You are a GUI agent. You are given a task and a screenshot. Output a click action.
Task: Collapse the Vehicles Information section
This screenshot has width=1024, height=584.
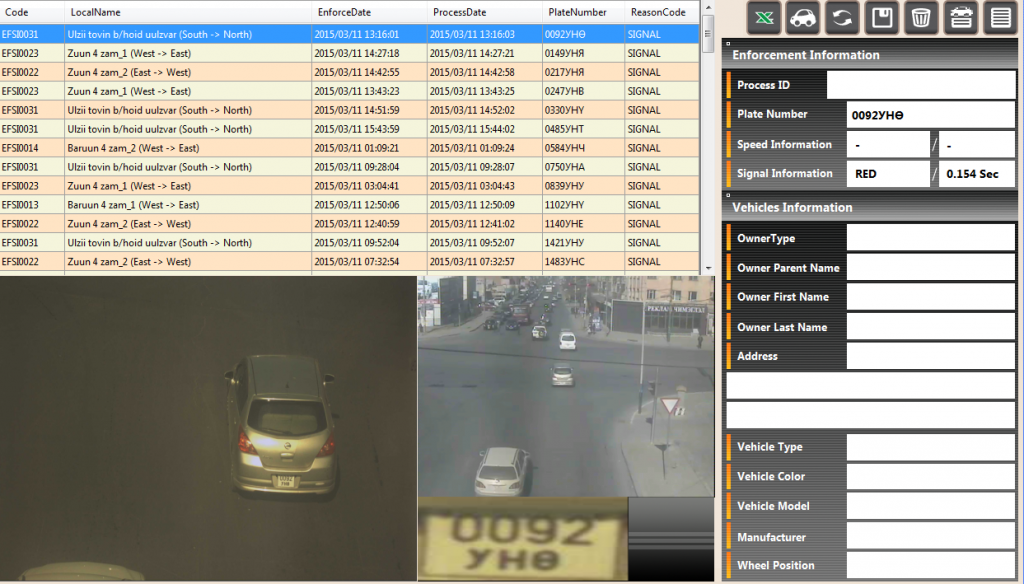point(728,199)
